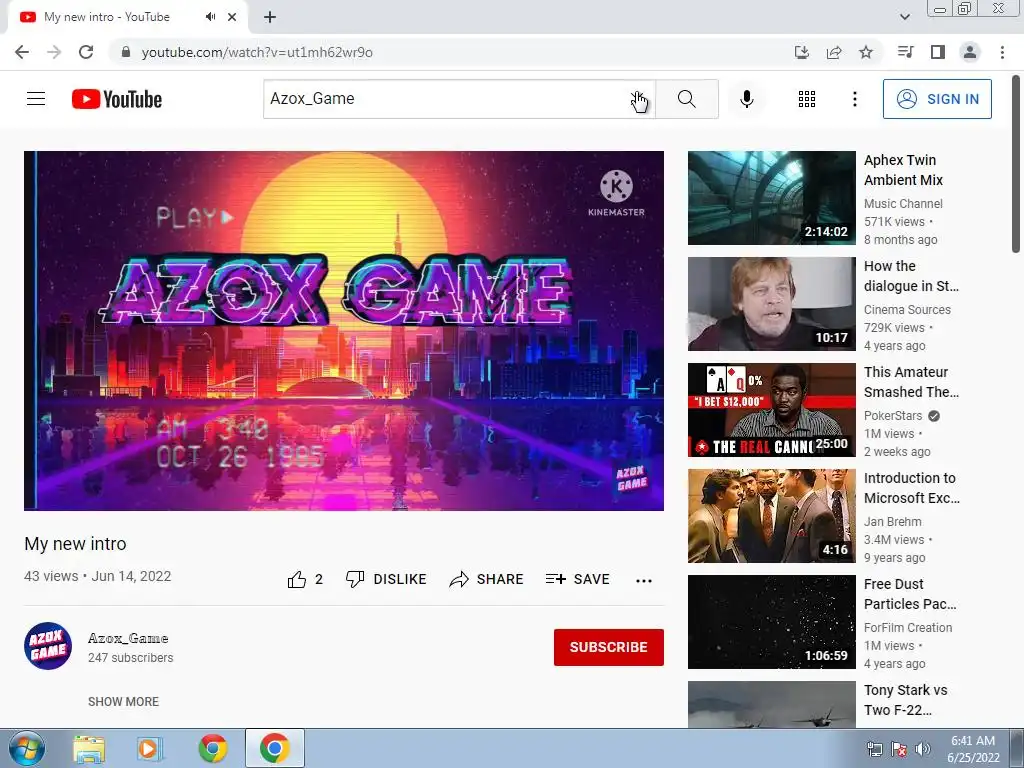Open tab search chevron dropdown

(x=904, y=17)
